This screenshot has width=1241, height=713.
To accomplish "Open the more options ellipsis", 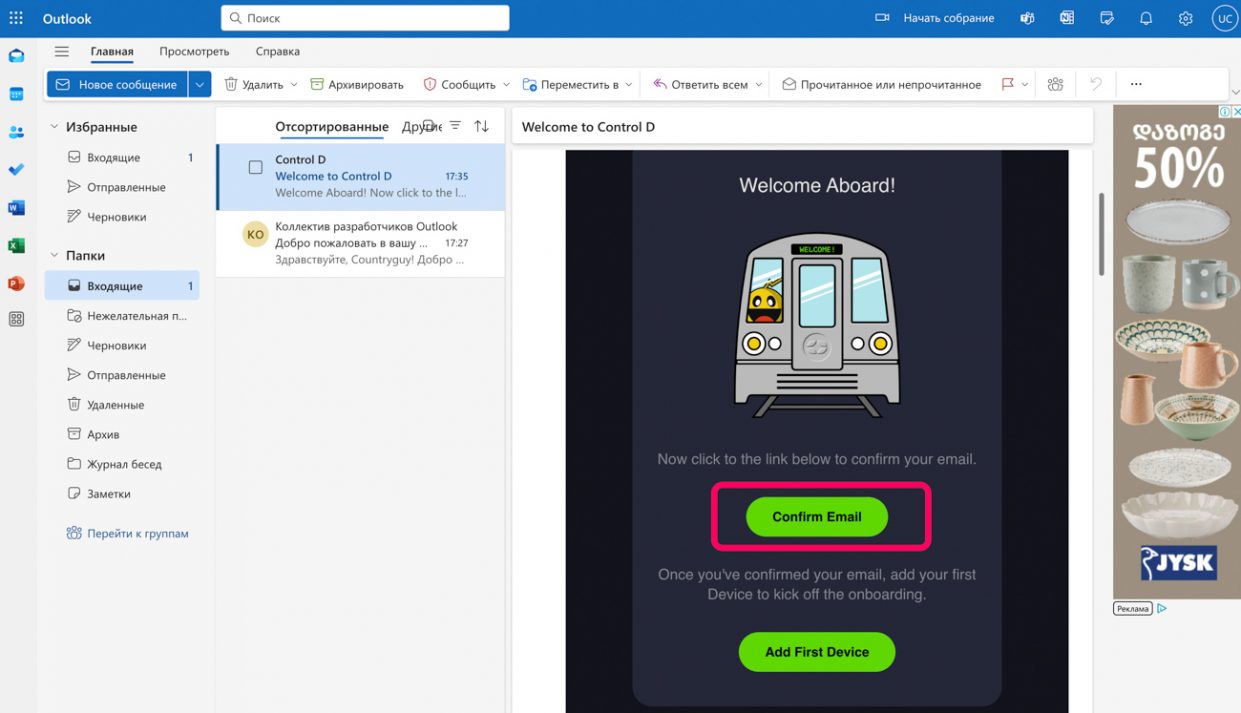I will pyautogui.click(x=1136, y=85).
